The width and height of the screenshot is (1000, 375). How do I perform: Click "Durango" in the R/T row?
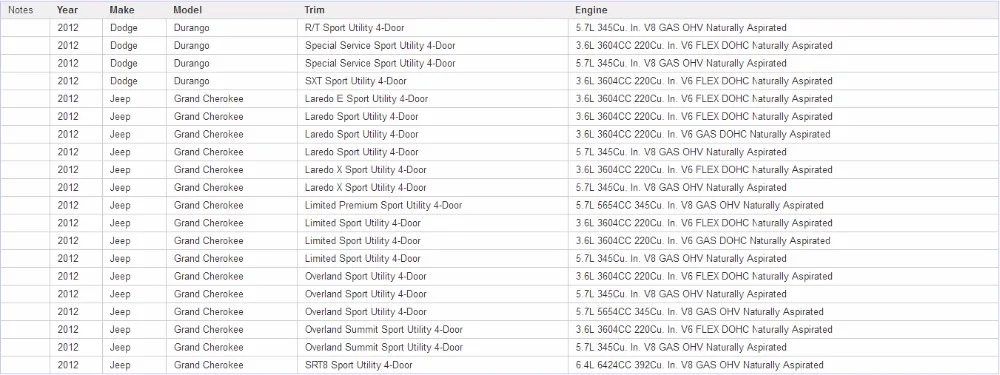(x=191, y=28)
